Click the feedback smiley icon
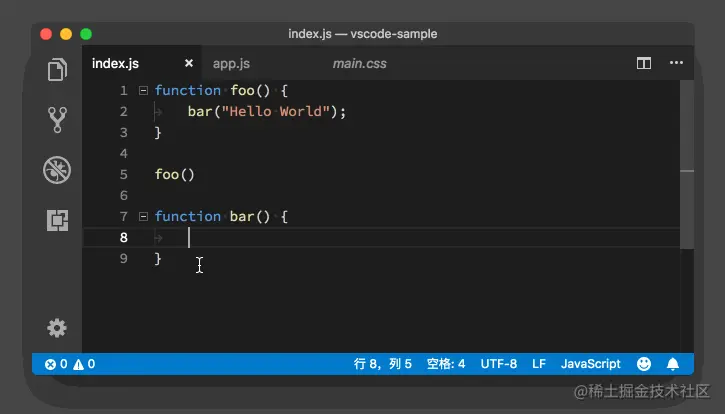 click(x=644, y=364)
